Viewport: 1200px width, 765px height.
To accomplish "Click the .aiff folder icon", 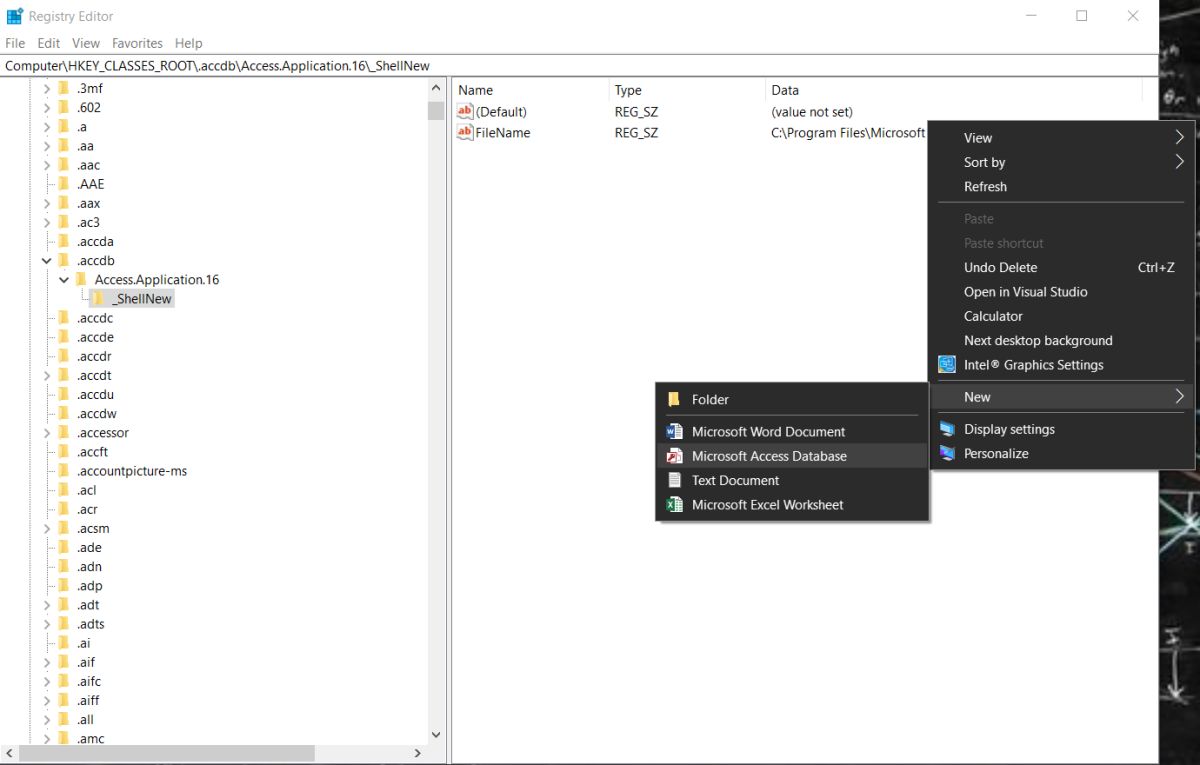I will point(64,700).
